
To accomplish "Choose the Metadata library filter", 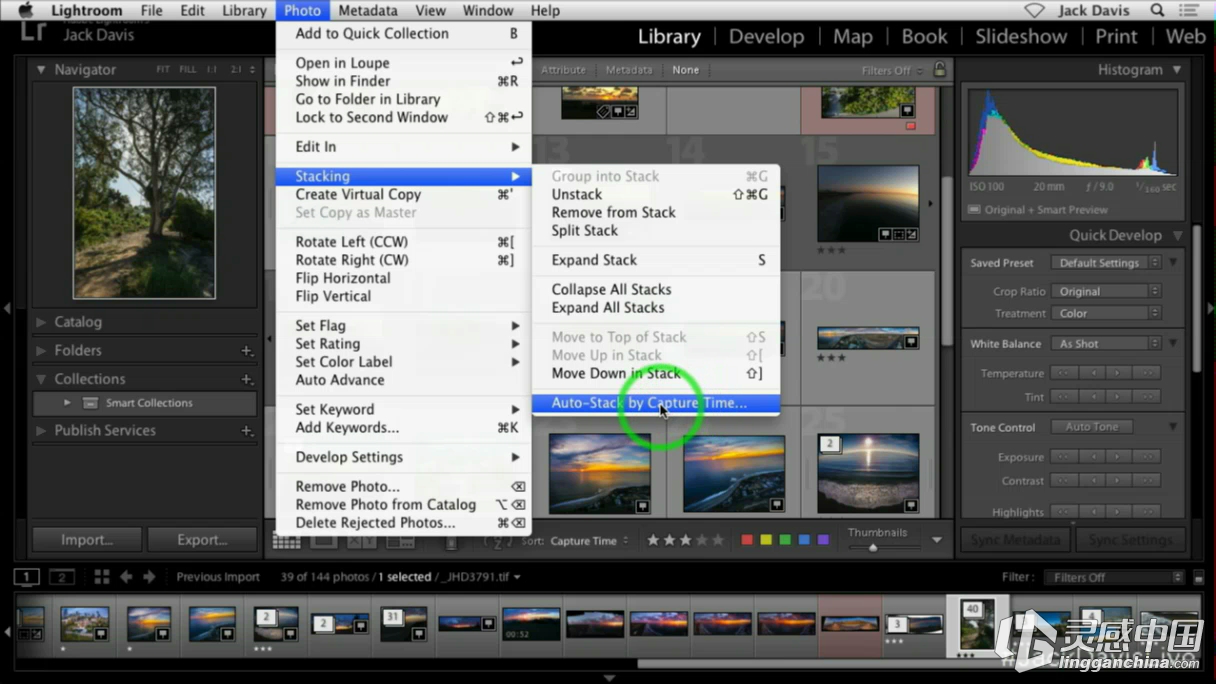I will [x=628, y=70].
